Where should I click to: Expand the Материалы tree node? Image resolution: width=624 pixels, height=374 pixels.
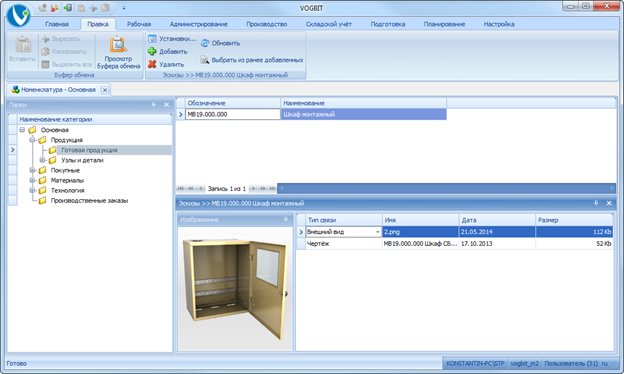pos(32,180)
